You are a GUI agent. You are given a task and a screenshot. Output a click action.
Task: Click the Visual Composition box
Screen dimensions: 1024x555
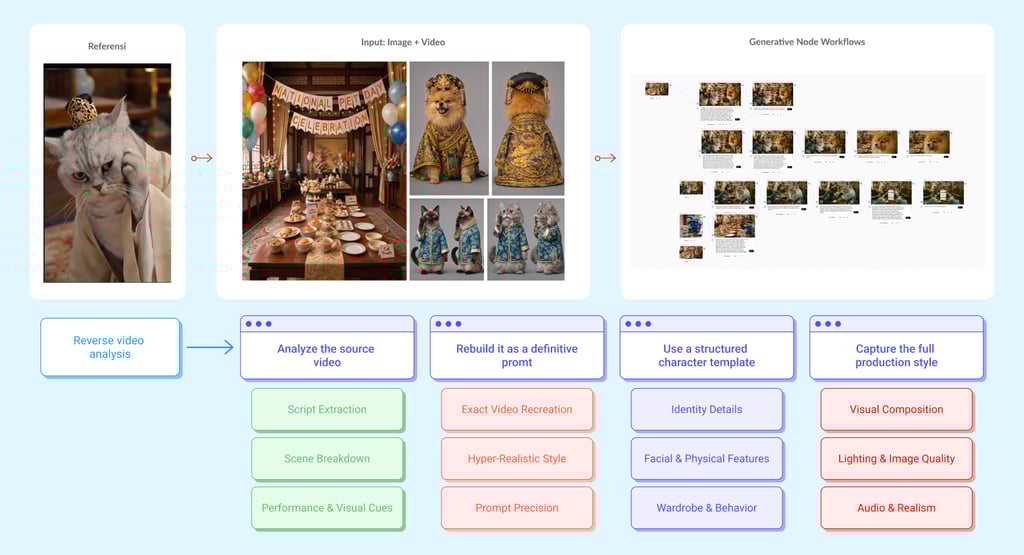[896, 409]
